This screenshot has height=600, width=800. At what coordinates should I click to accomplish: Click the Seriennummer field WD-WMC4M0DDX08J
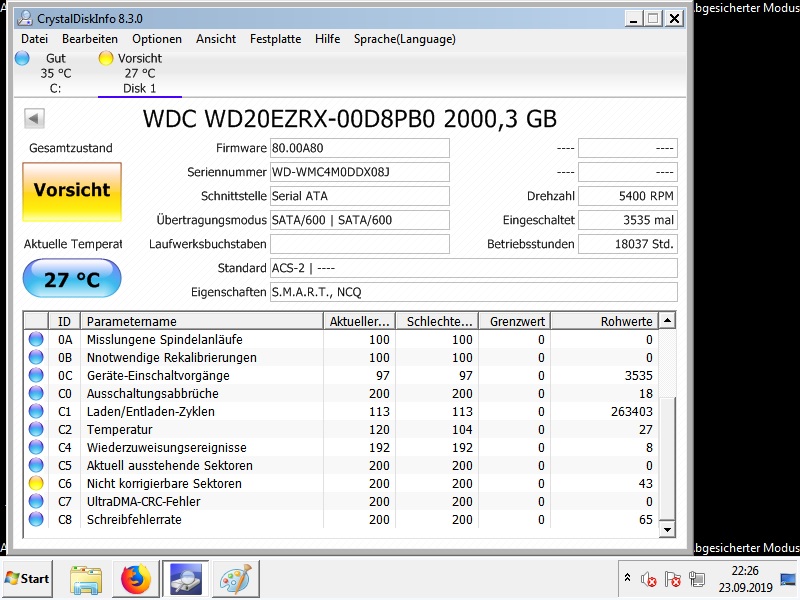360,172
